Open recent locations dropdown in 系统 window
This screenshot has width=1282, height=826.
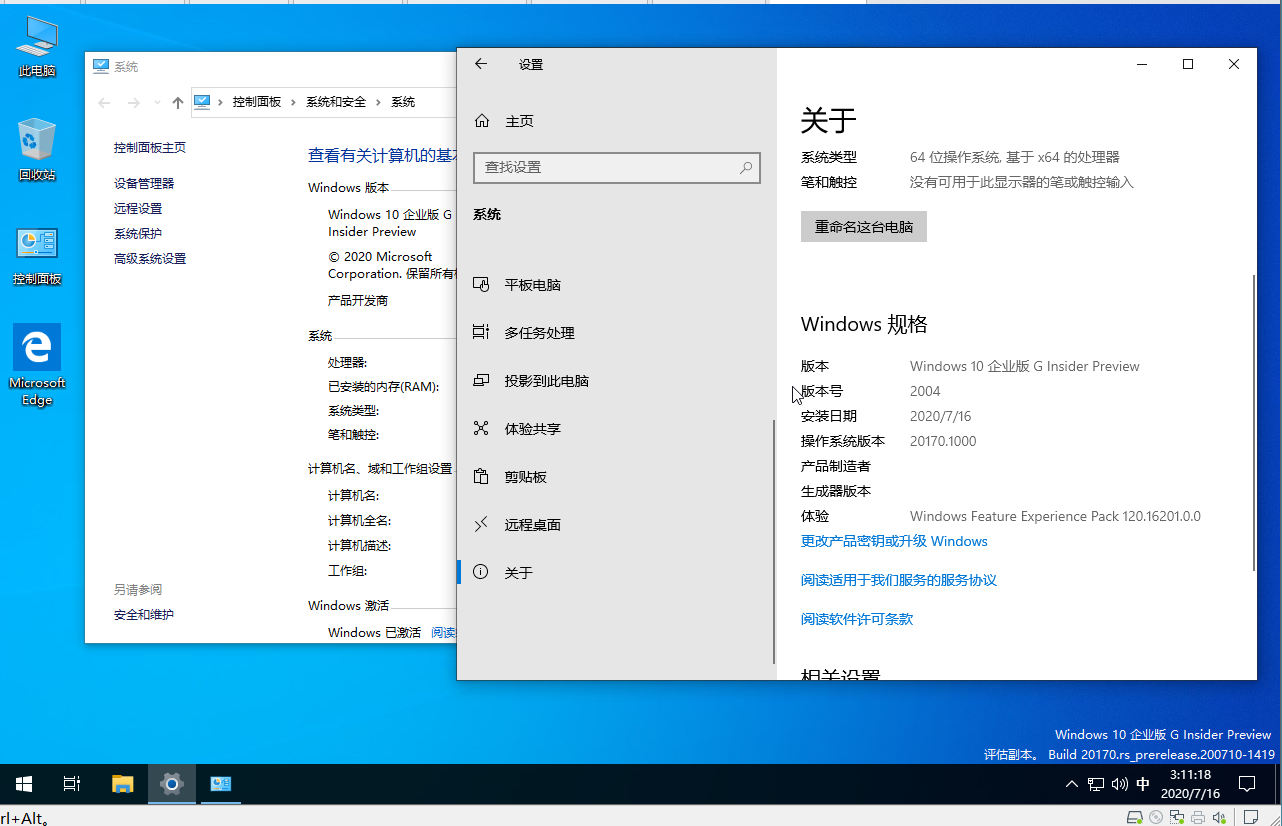click(157, 102)
